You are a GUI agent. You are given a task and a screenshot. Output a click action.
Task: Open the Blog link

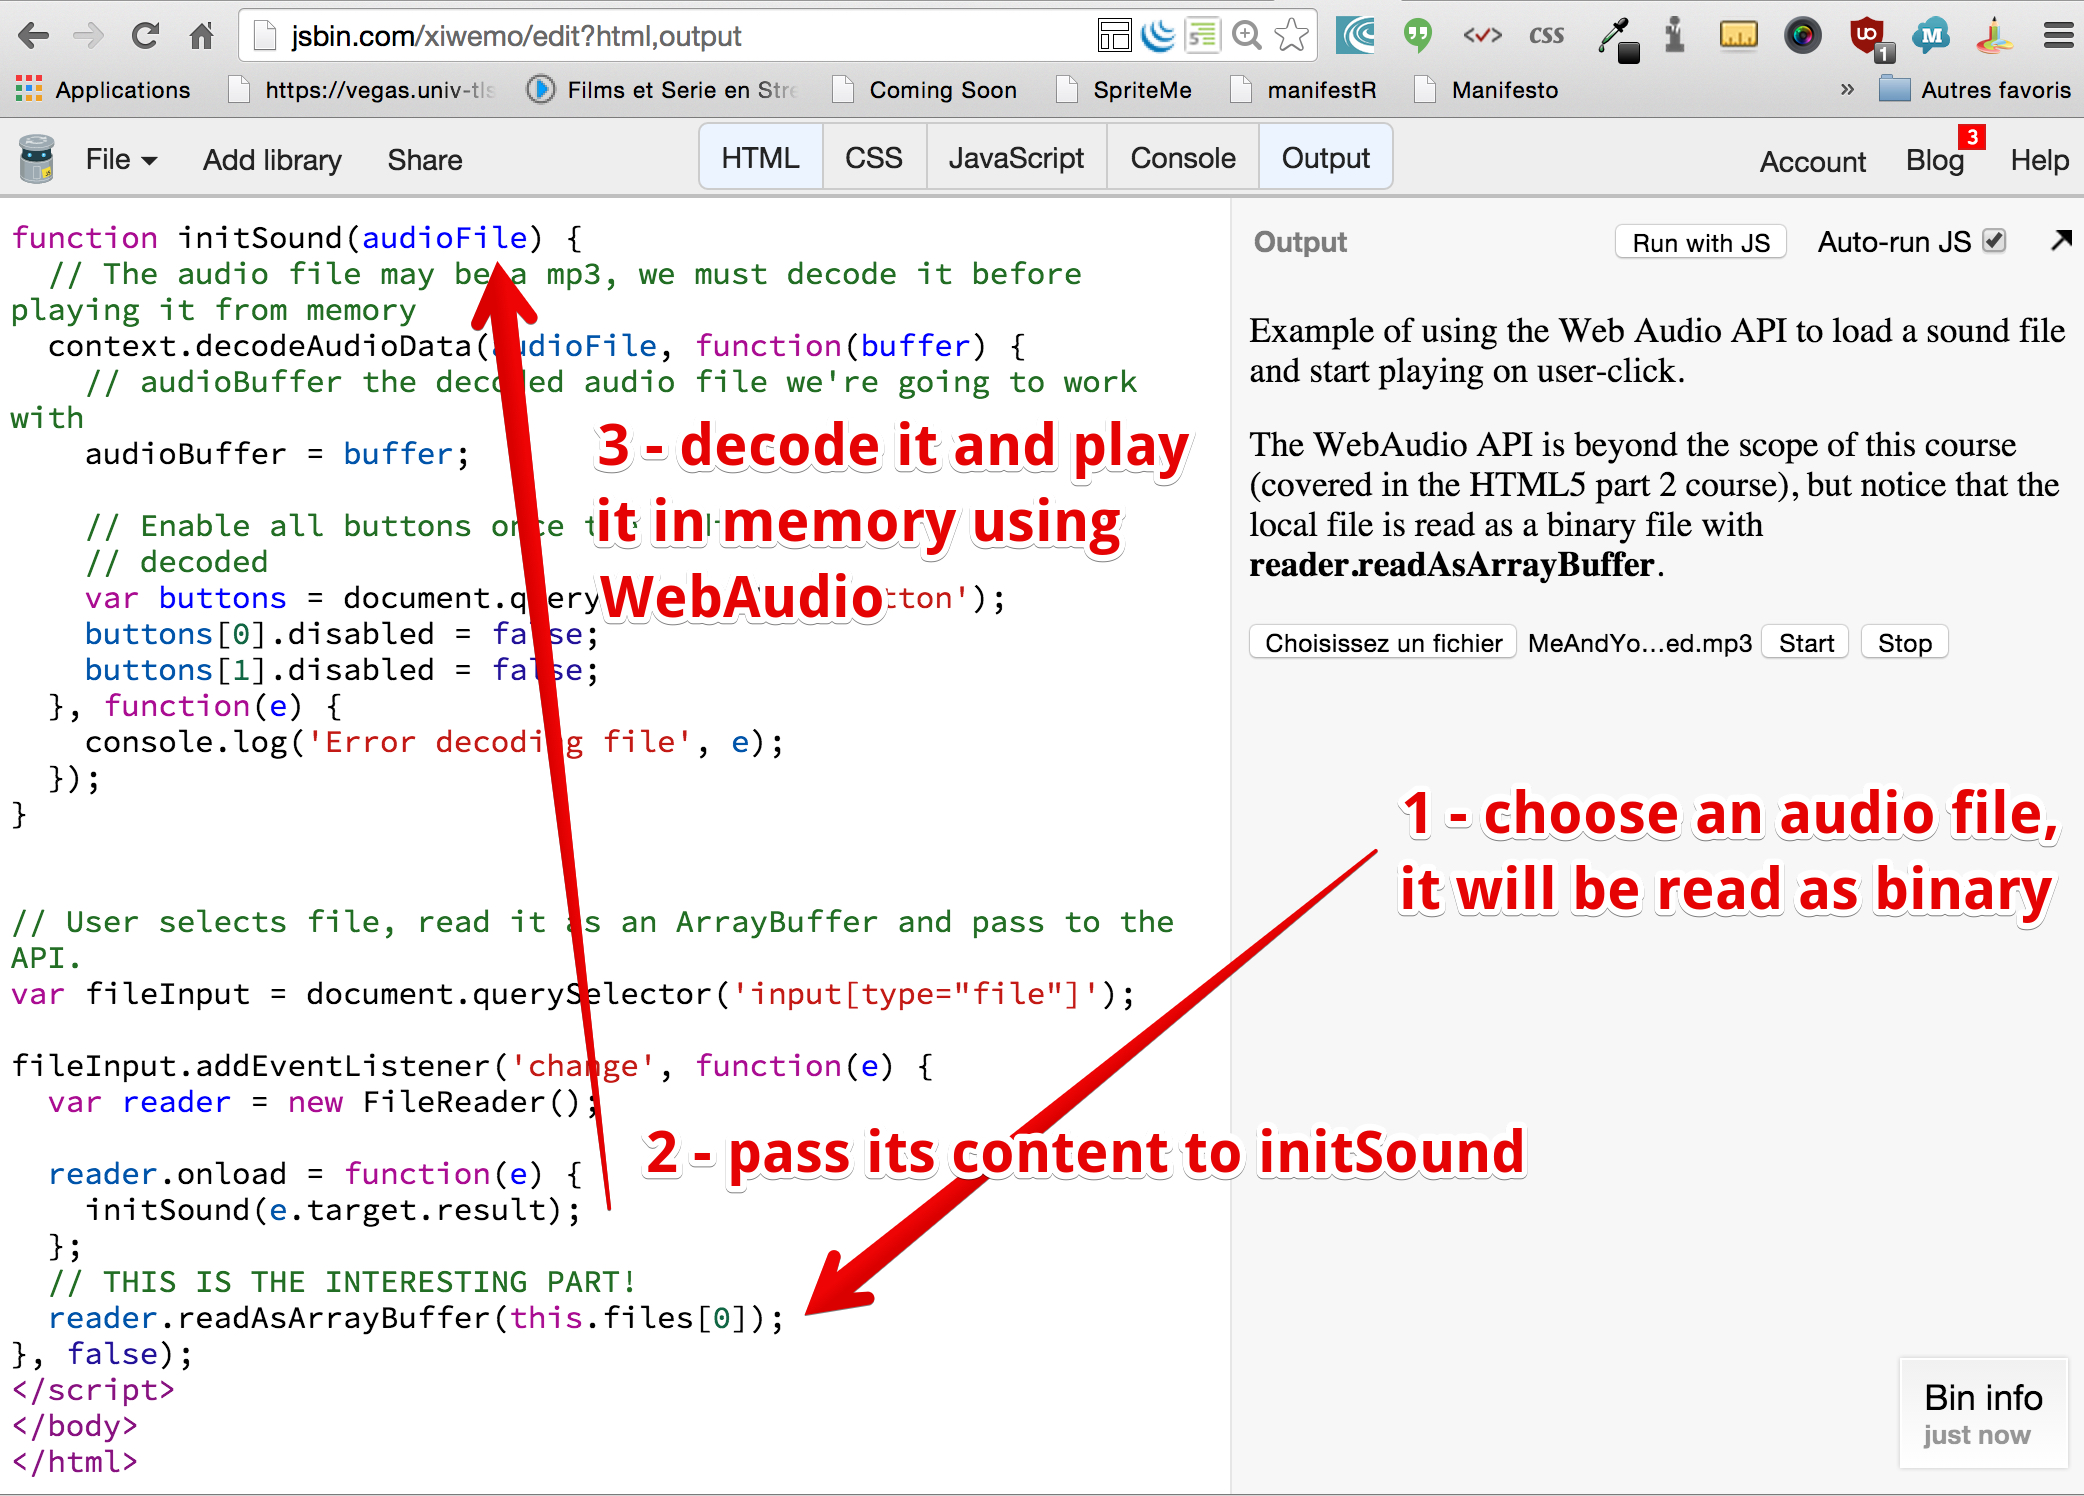coord(1934,160)
